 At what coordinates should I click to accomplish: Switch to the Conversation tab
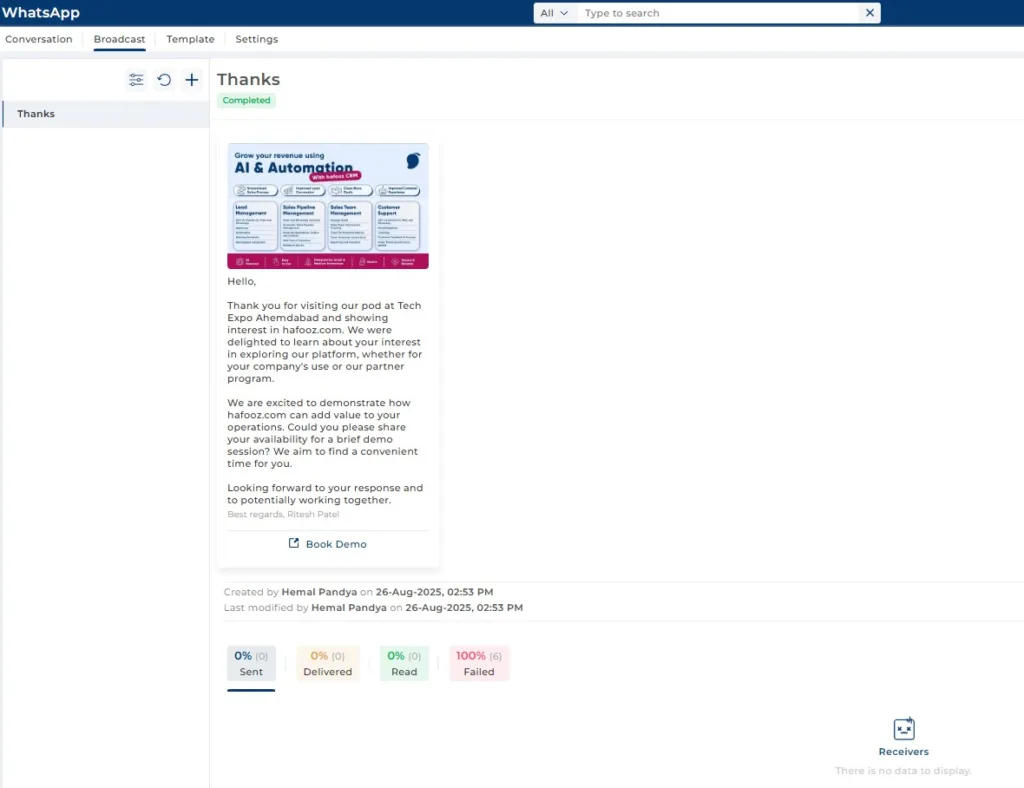pos(39,39)
